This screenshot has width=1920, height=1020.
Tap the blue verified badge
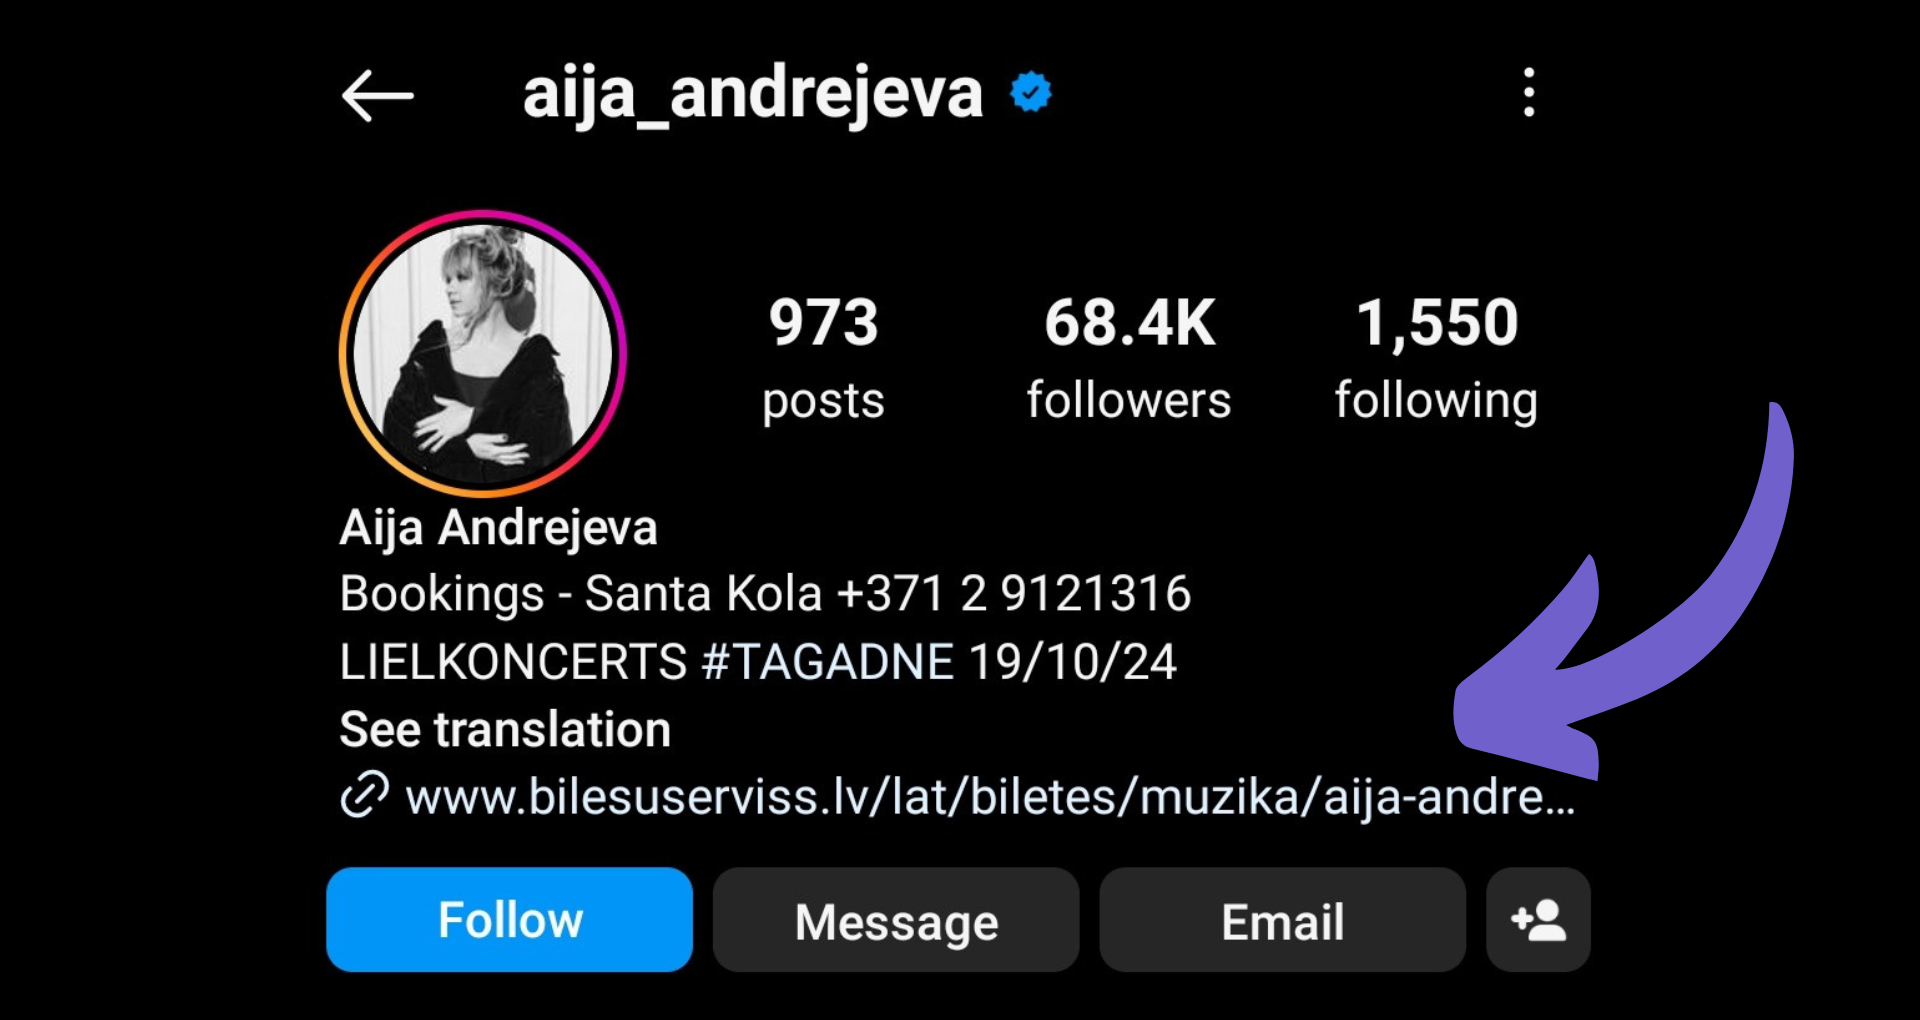[x=1031, y=93]
